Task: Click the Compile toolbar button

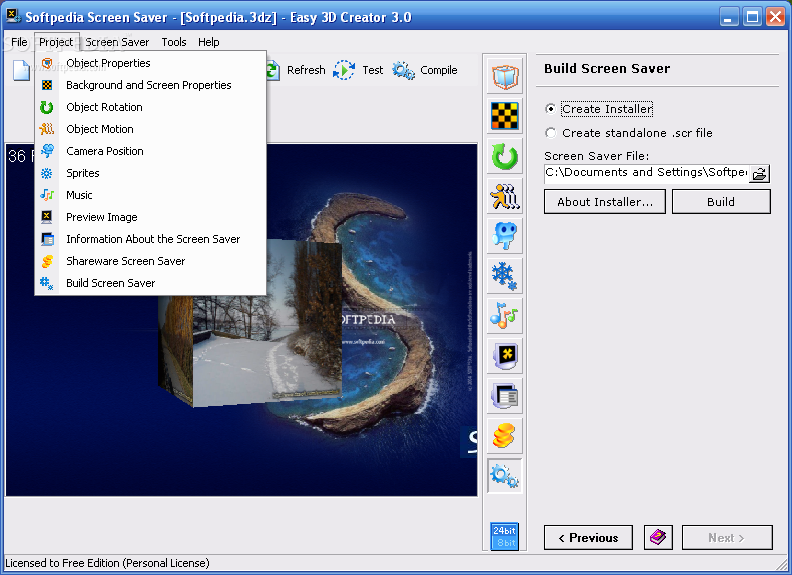Action: click(x=425, y=70)
